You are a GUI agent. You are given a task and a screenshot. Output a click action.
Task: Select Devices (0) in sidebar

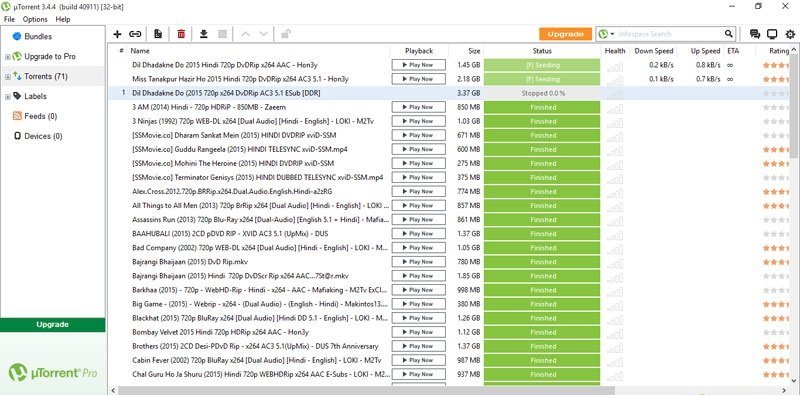pyautogui.click(x=43, y=136)
